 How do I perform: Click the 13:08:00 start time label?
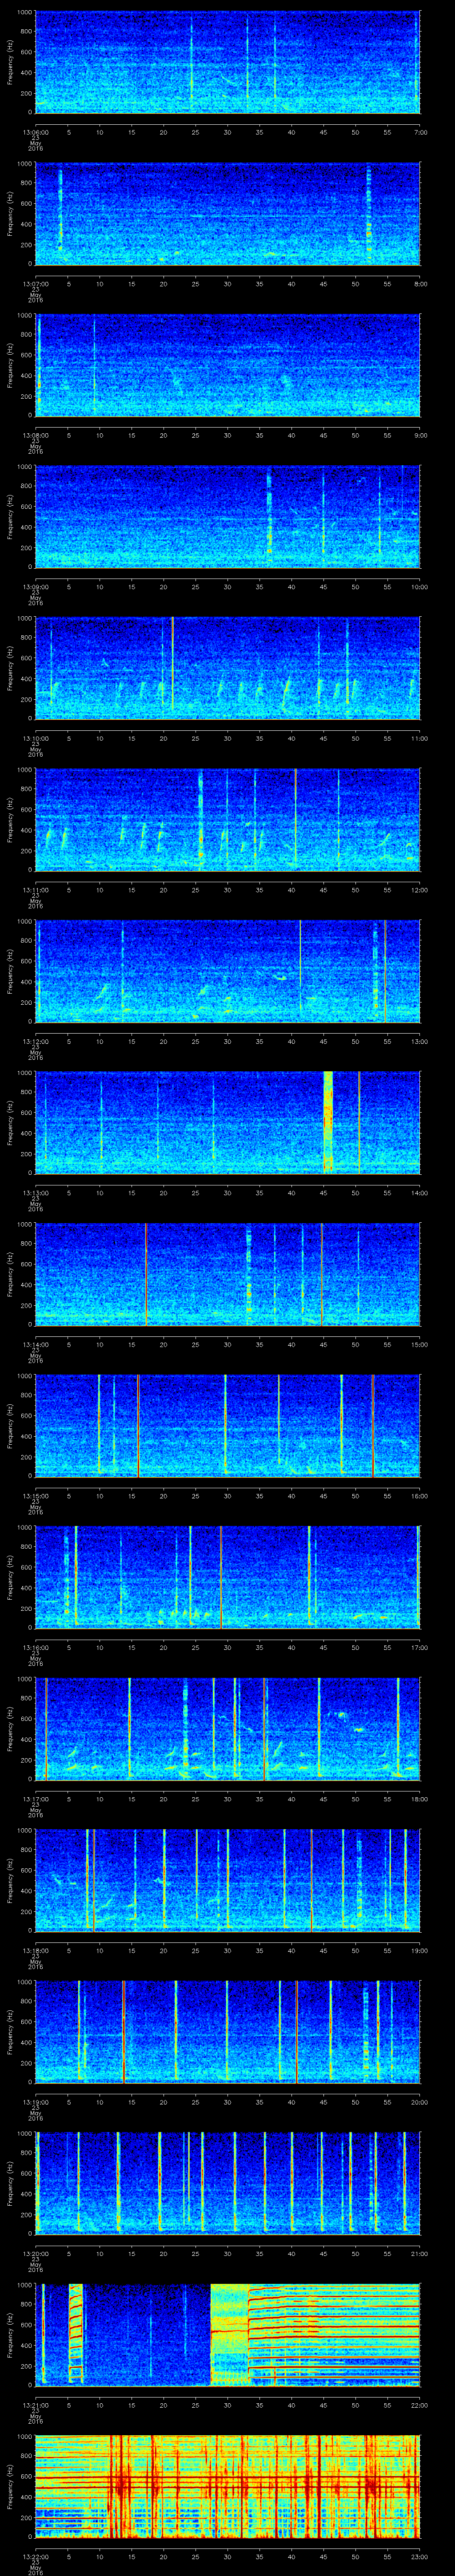pos(36,434)
